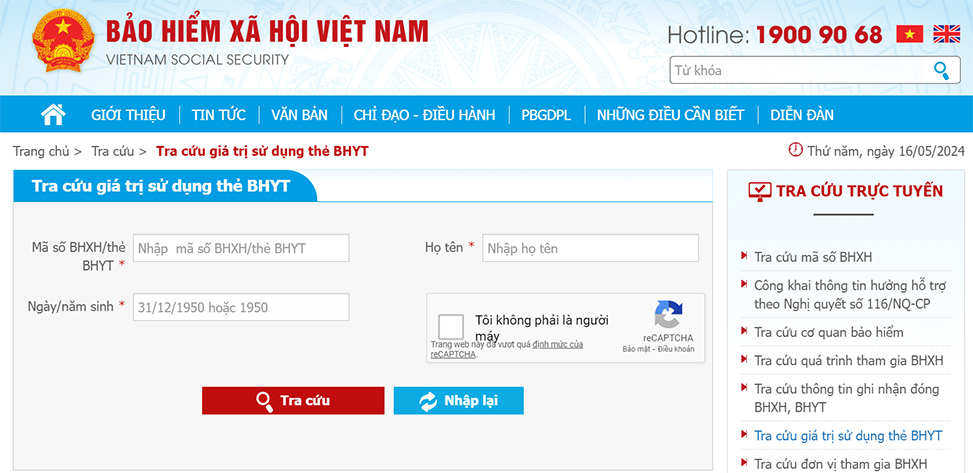Open the VĂN BẢN menu item

299,115
